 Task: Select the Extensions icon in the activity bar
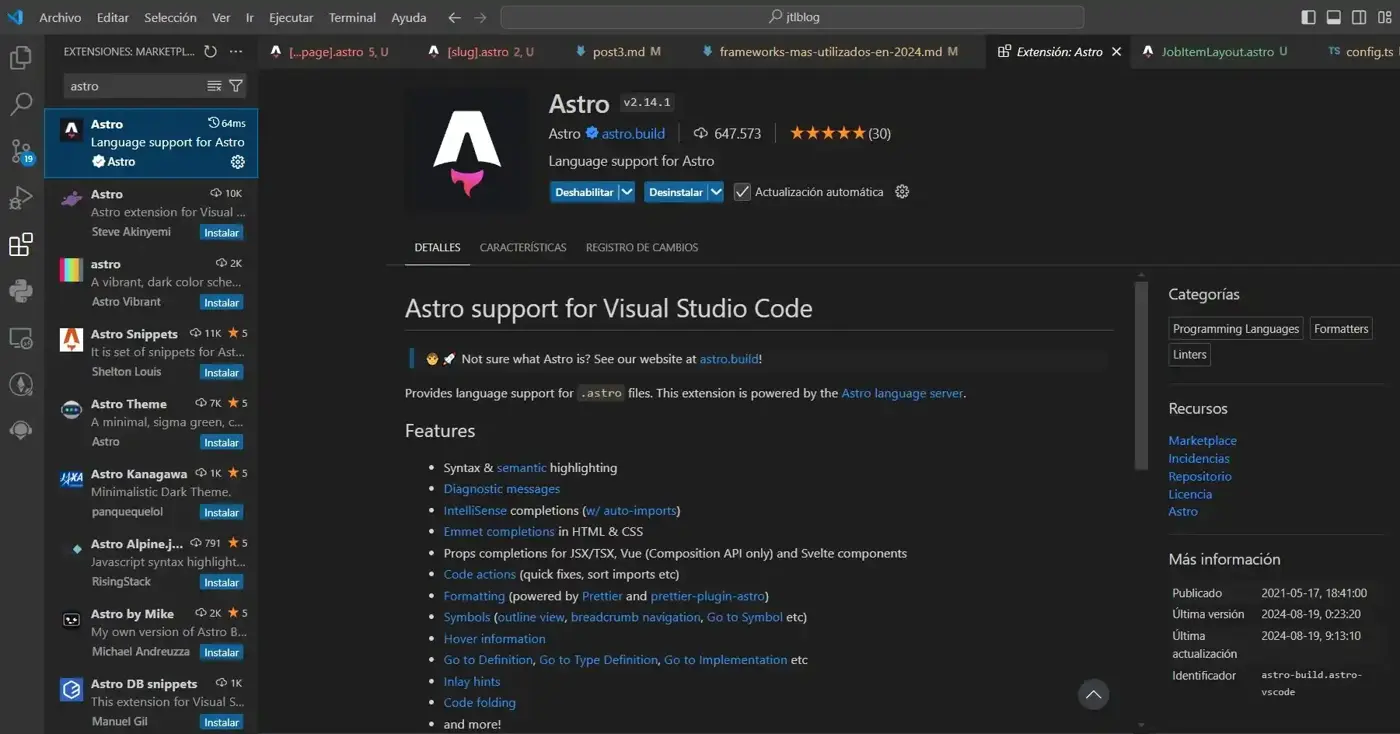(x=21, y=245)
